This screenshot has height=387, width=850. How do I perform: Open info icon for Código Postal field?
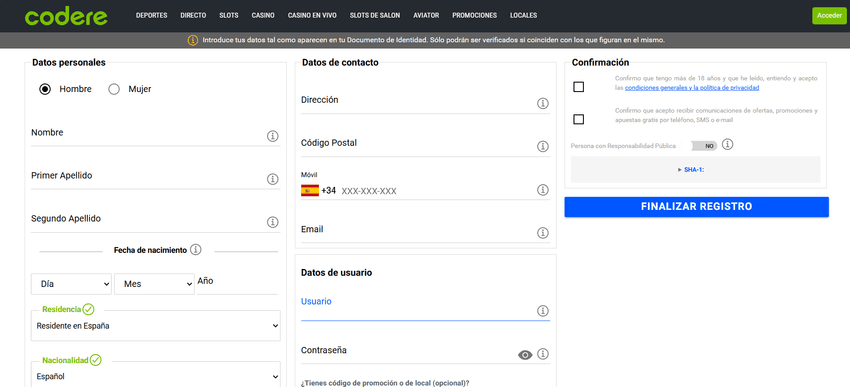(x=543, y=146)
